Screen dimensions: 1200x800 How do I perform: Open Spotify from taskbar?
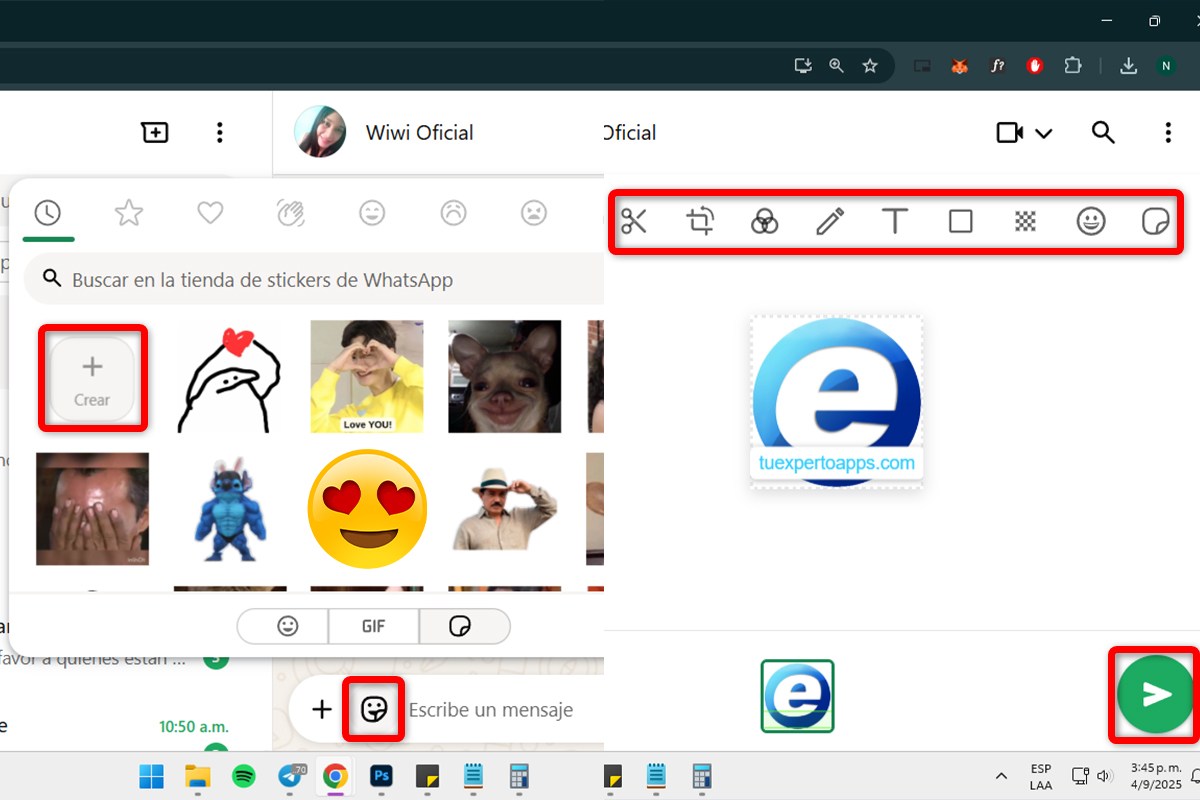[x=243, y=776]
